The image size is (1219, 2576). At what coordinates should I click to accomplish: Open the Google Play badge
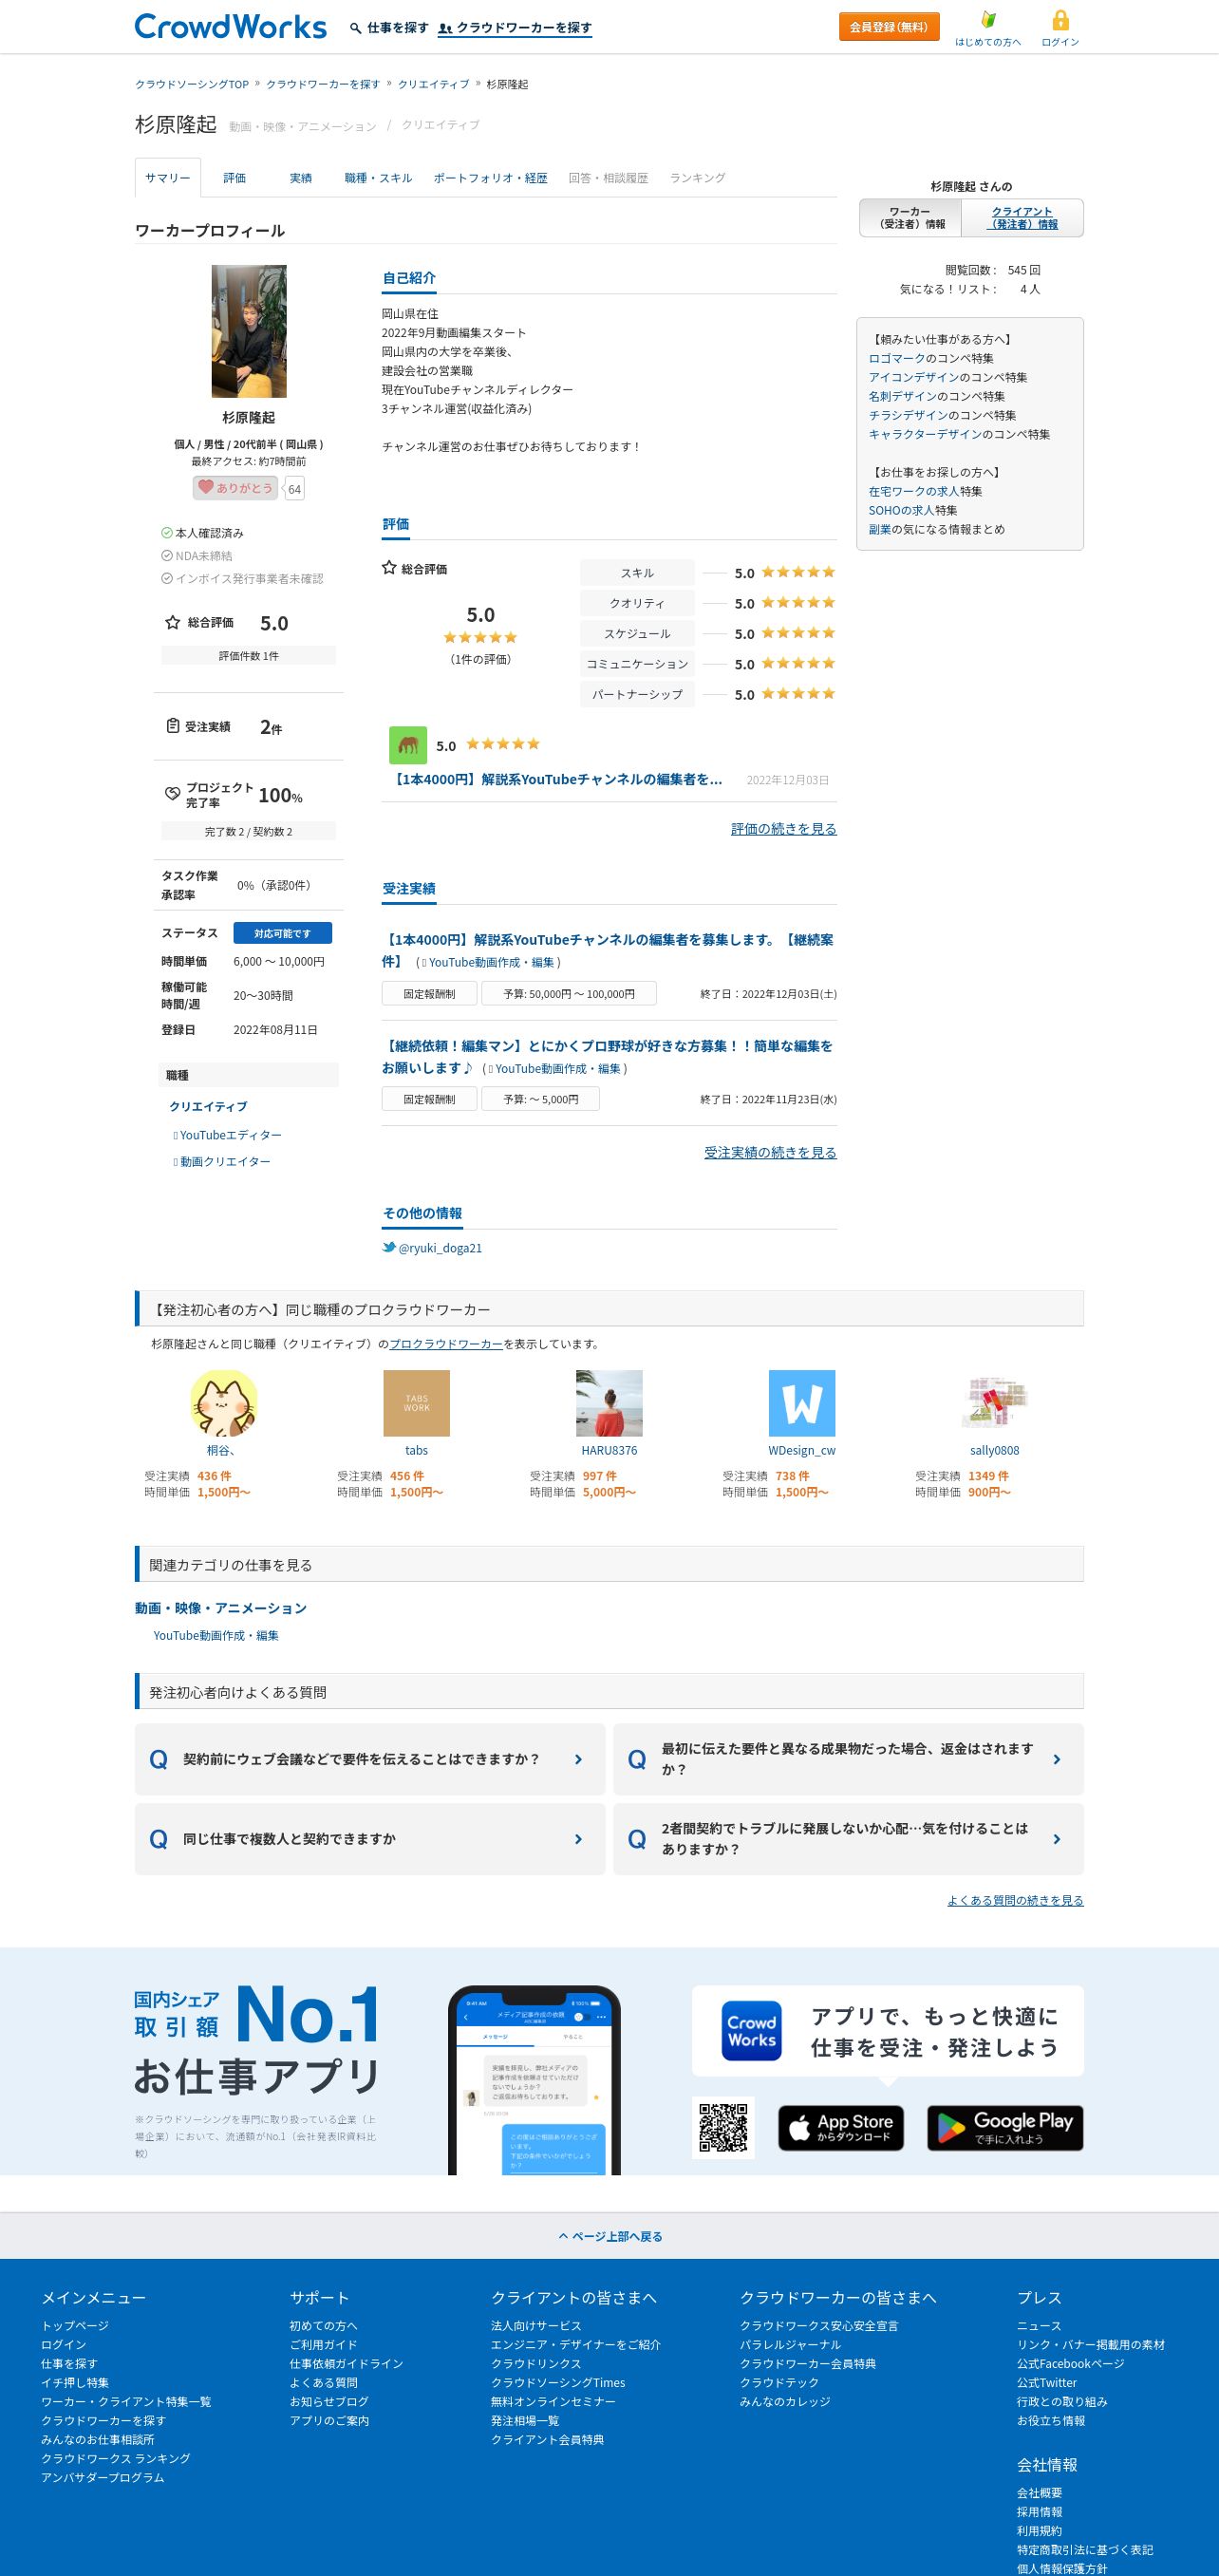[1005, 2128]
